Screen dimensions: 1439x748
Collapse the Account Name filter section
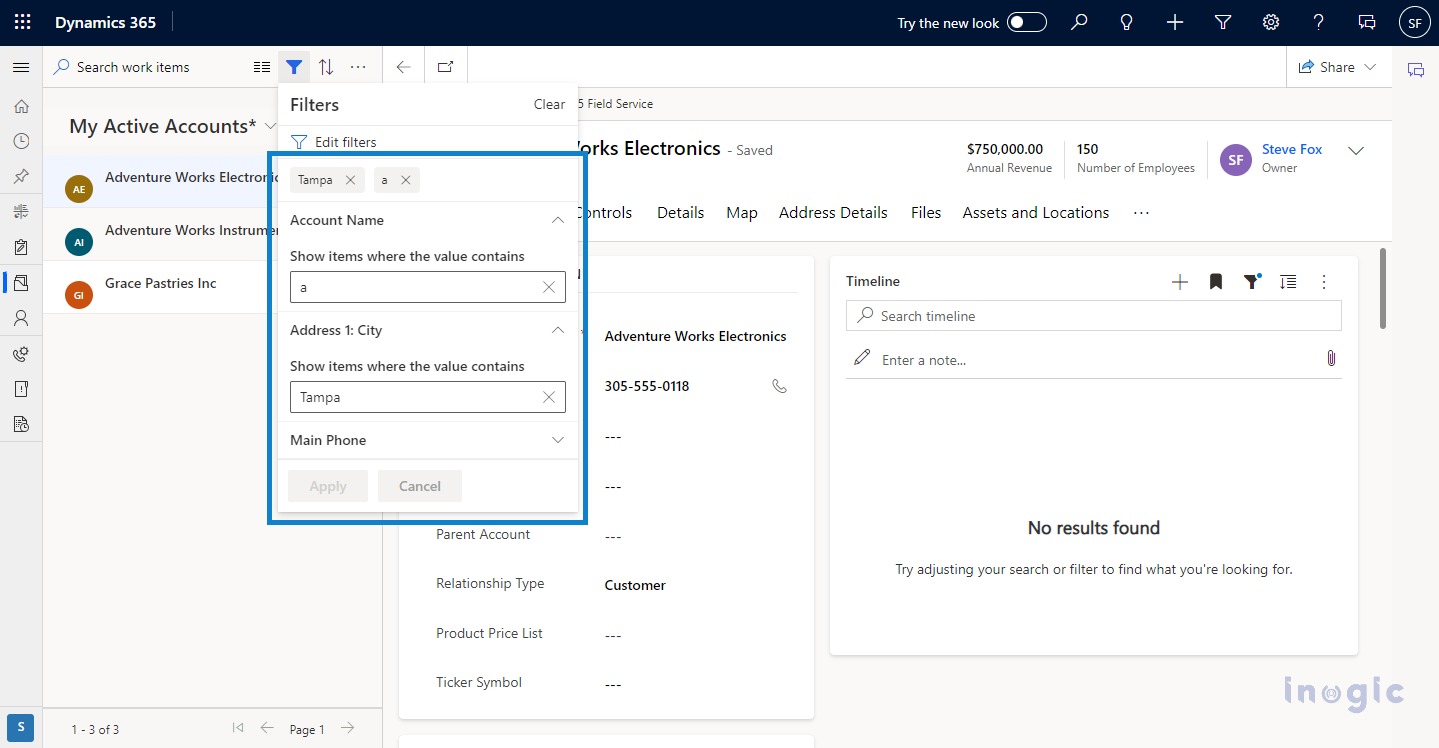558,220
